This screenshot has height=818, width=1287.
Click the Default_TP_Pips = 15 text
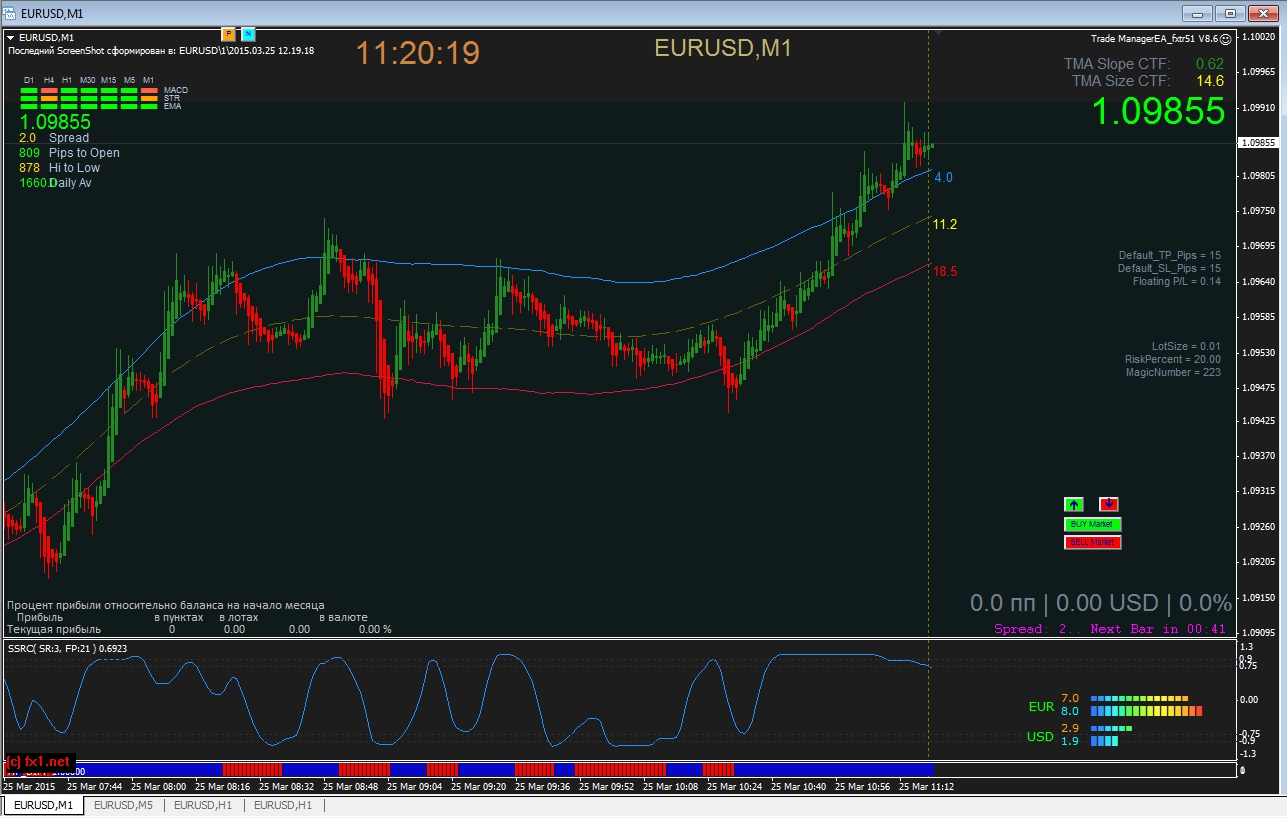tap(1169, 256)
